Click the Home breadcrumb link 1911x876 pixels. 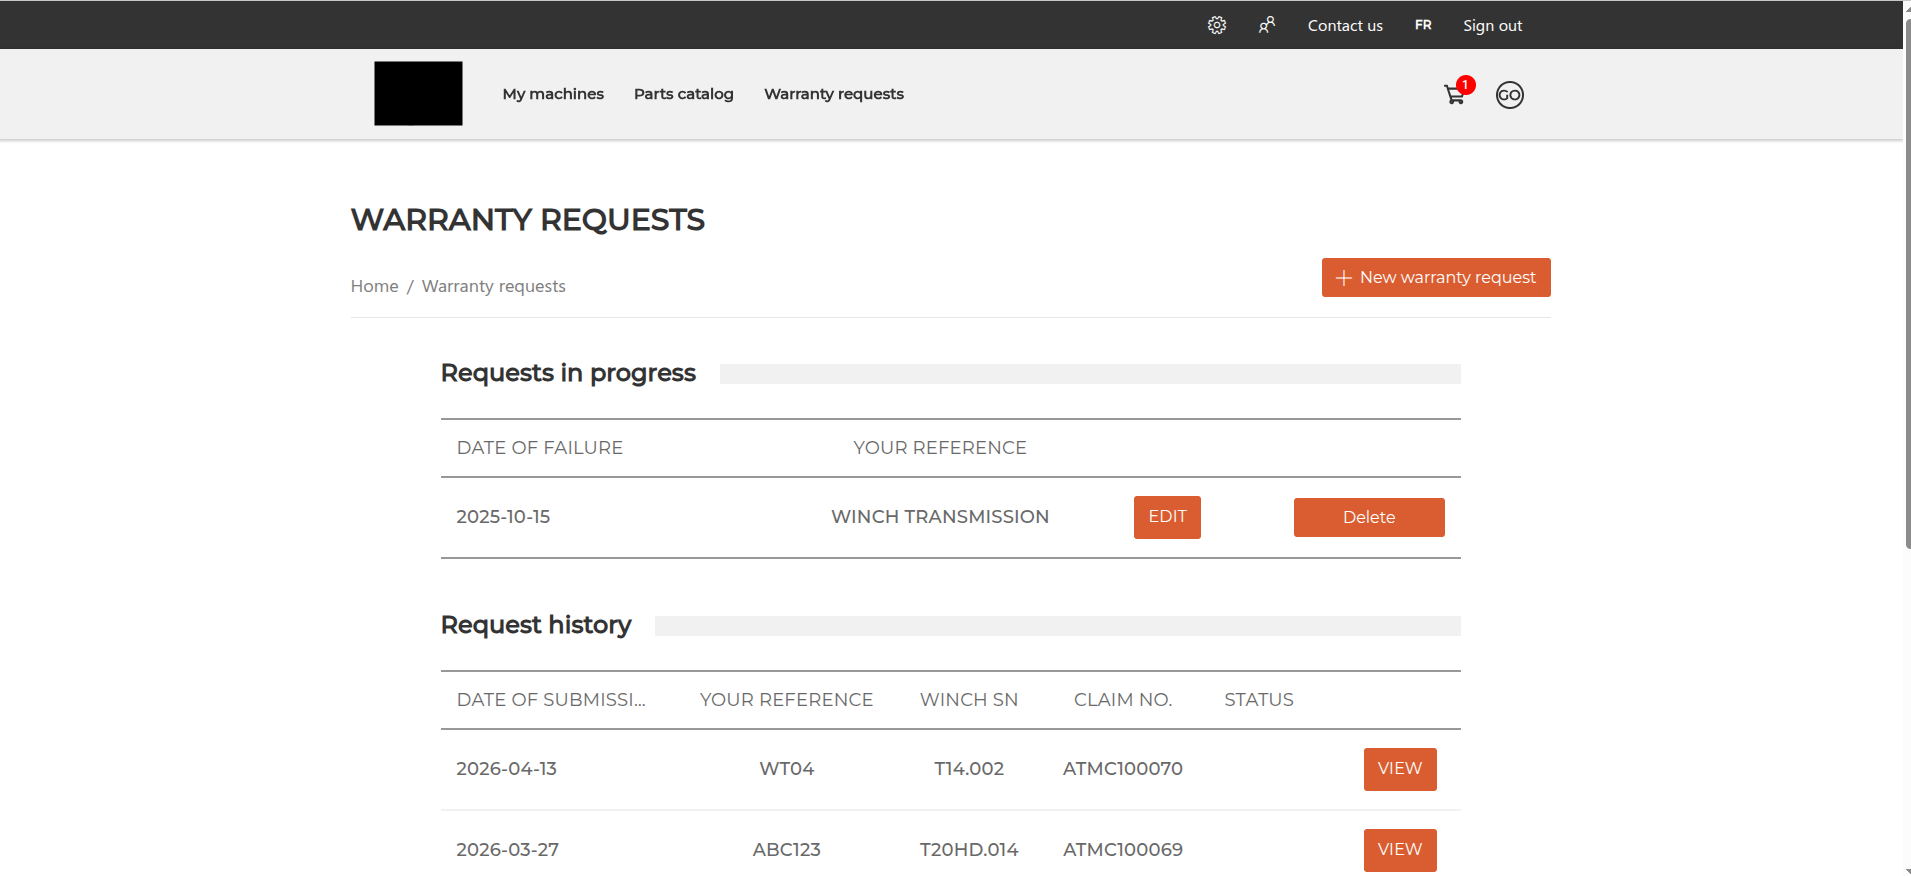[x=374, y=286]
